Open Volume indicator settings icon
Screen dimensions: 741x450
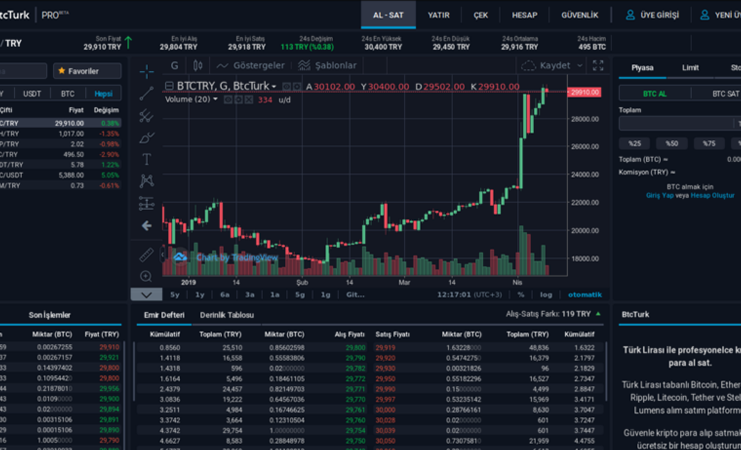238,100
